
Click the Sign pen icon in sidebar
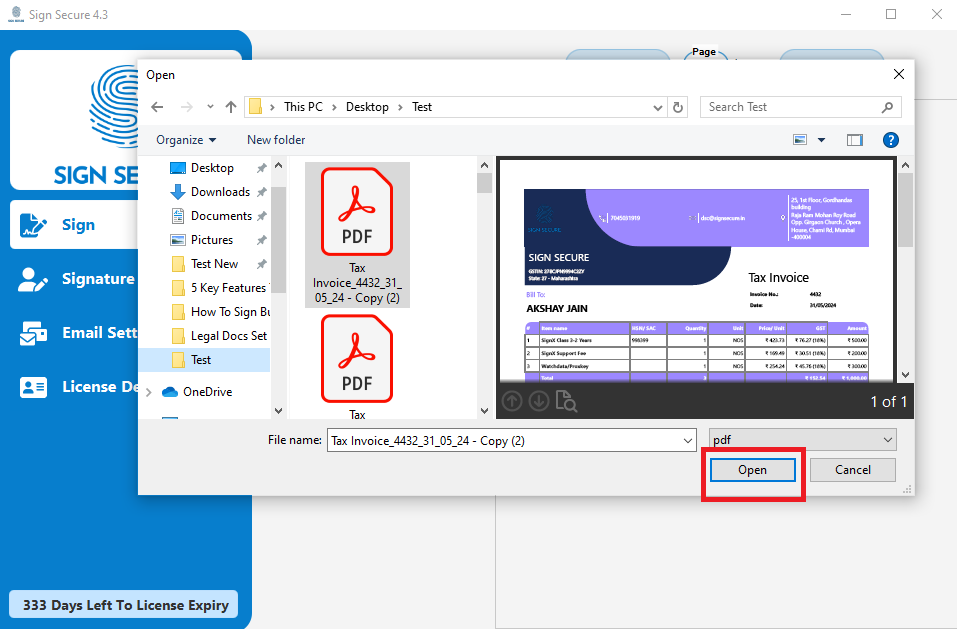[x=33, y=225]
